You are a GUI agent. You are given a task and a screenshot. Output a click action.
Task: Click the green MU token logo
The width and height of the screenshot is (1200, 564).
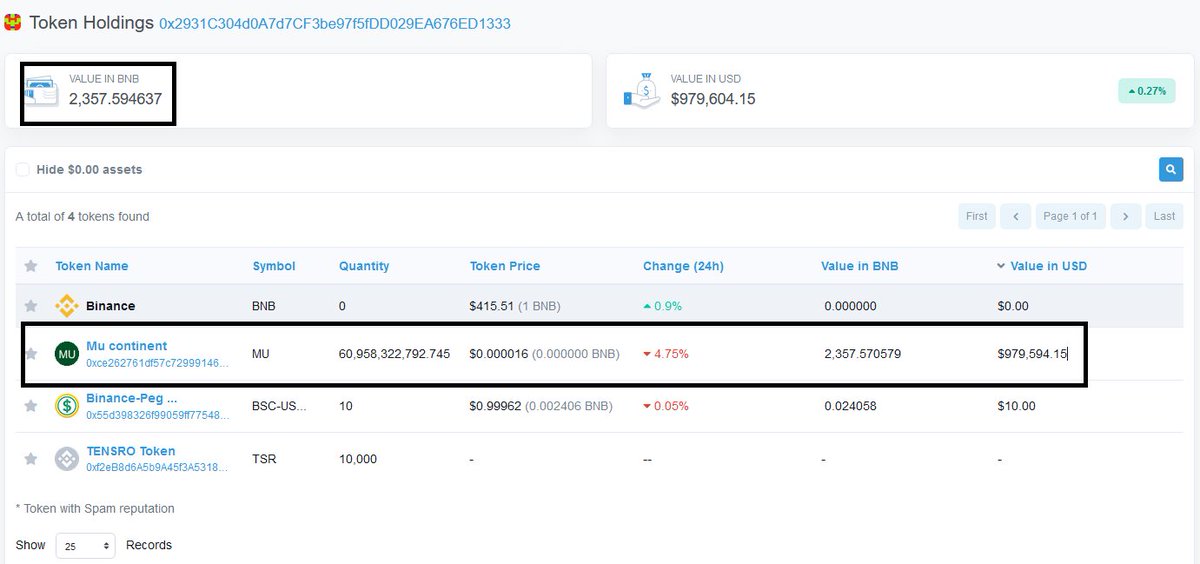67,354
